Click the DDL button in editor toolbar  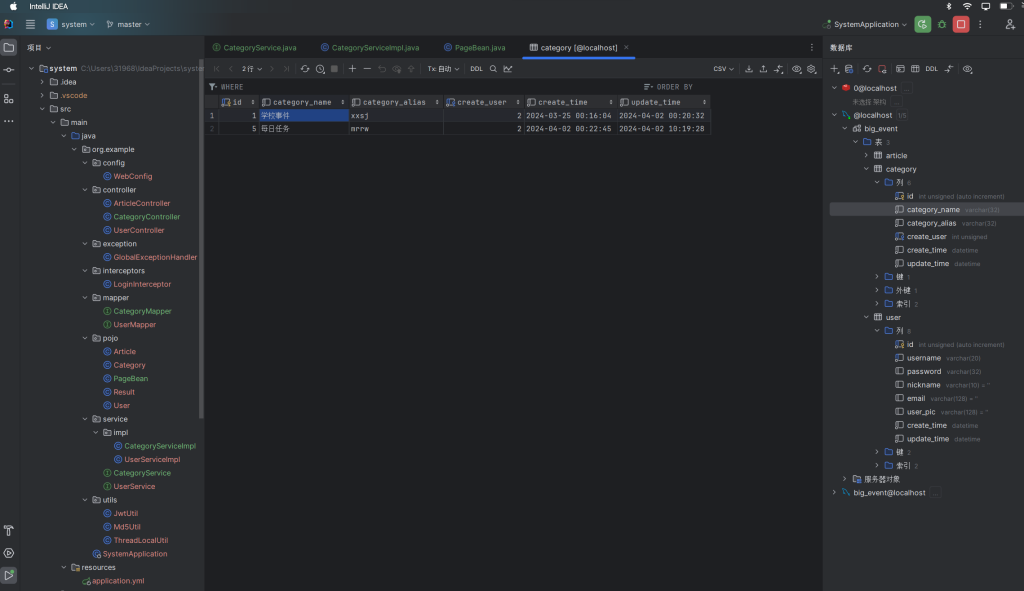click(x=476, y=69)
